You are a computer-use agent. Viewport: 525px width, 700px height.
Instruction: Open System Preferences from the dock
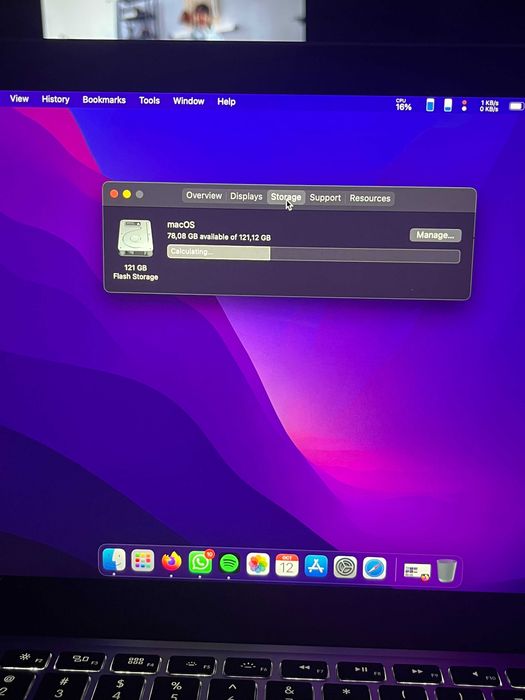[x=345, y=567]
